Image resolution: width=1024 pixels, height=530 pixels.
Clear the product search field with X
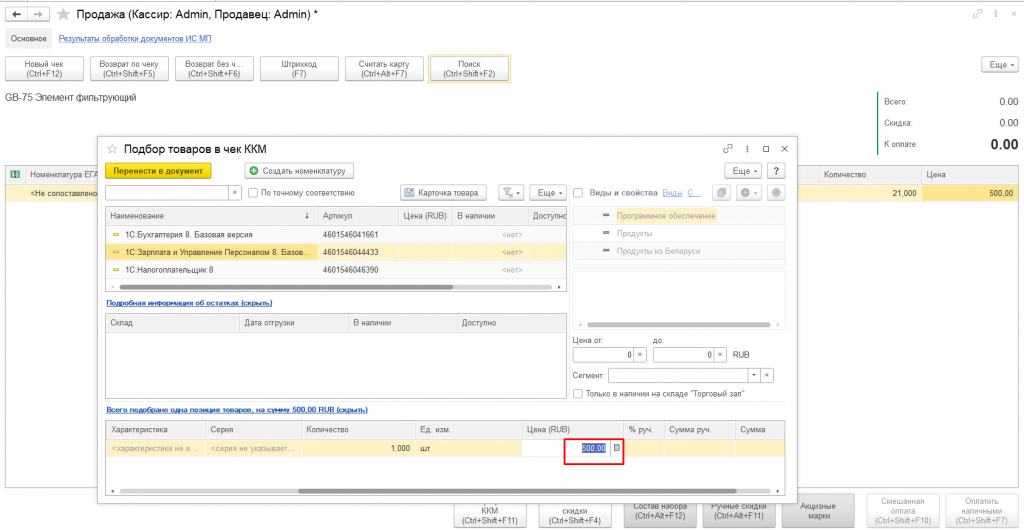click(x=235, y=192)
